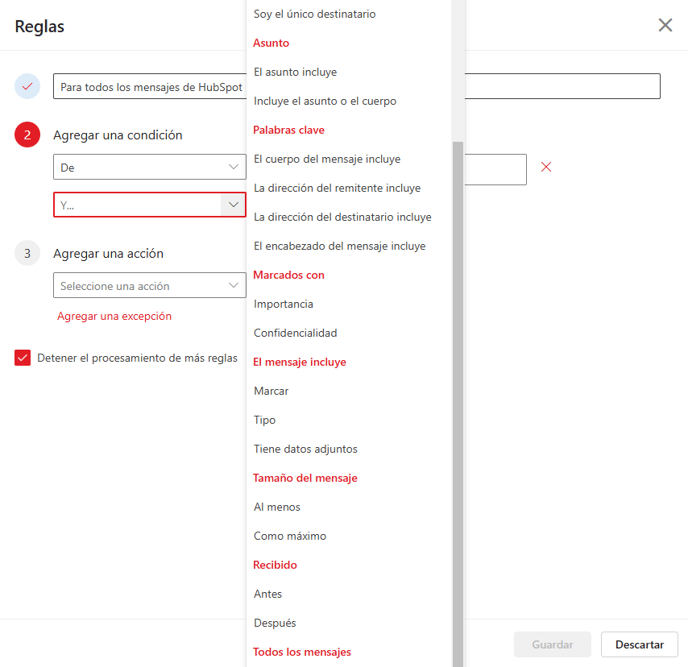Click the step 3 circle icon

(27, 253)
